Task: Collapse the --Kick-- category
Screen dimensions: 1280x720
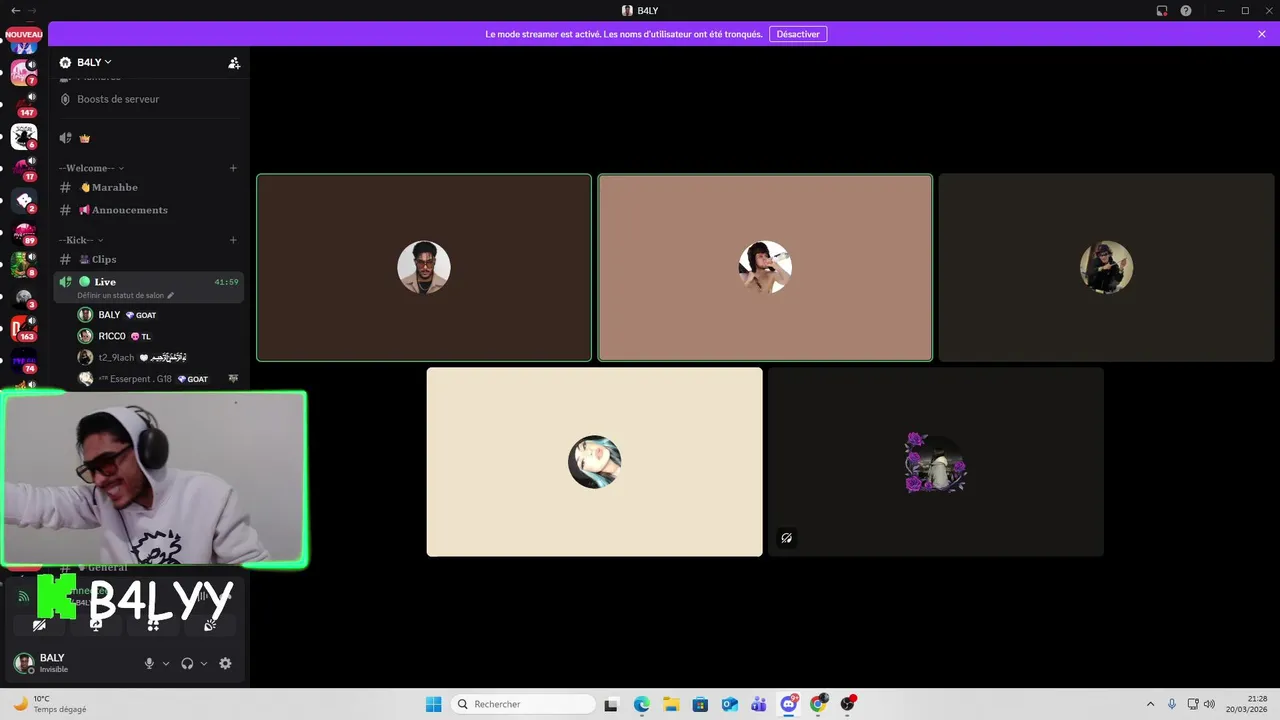Action: click(x=81, y=240)
